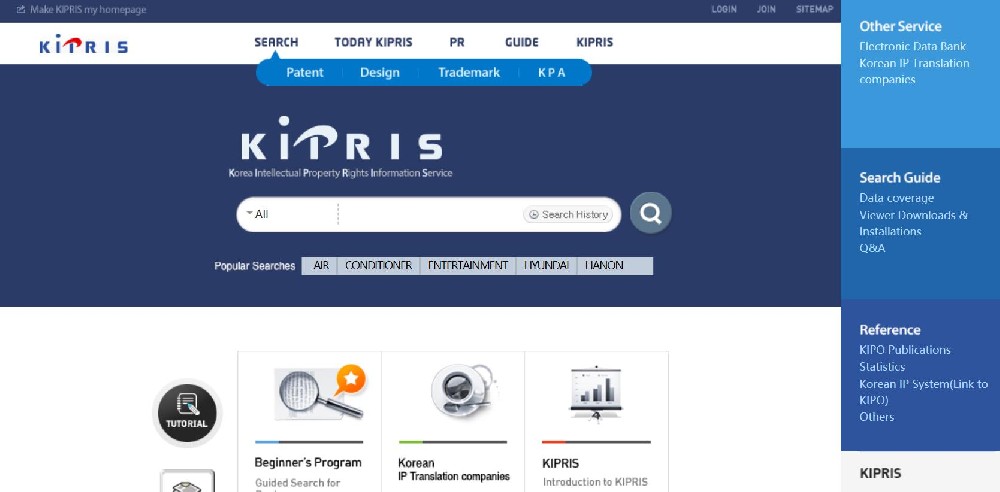Open the Statistics link
This screenshot has width=1000, height=492.
tap(882, 366)
